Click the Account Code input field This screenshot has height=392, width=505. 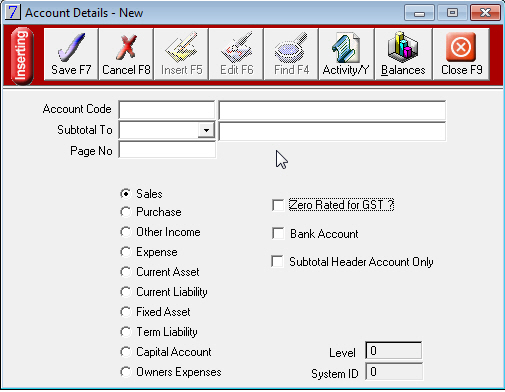tap(167, 110)
